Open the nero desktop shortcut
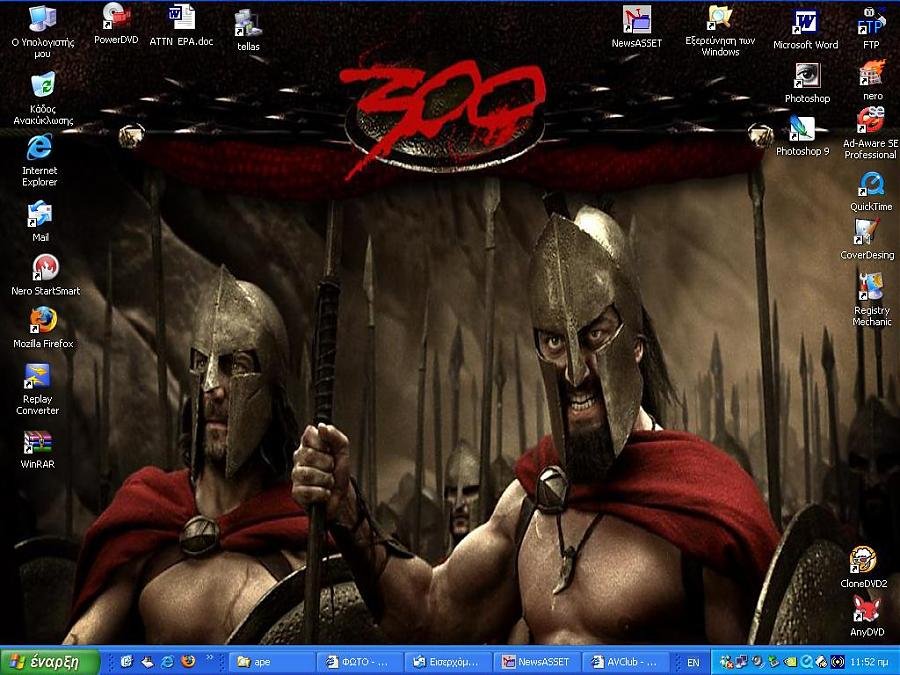The height and width of the screenshot is (675, 900). click(x=872, y=80)
